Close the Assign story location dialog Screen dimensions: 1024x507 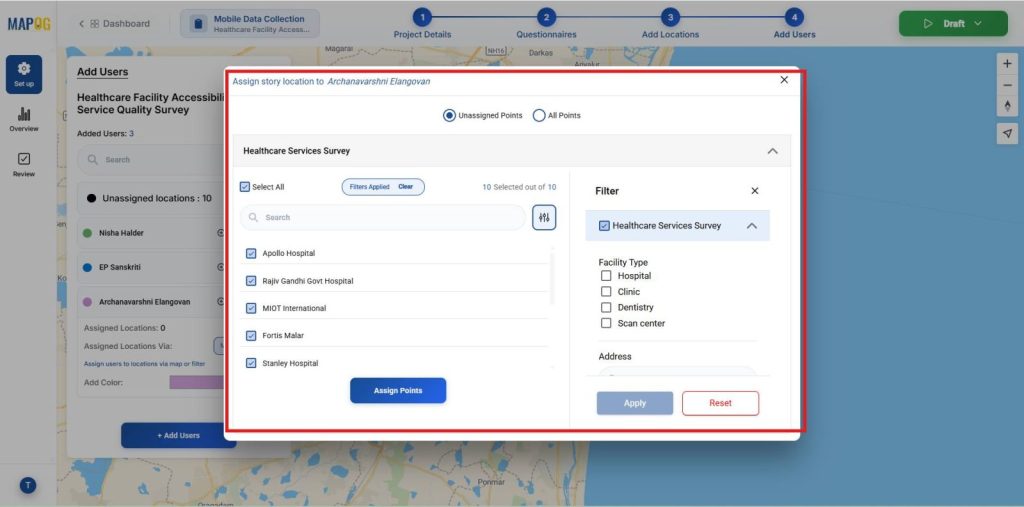[x=784, y=80]
